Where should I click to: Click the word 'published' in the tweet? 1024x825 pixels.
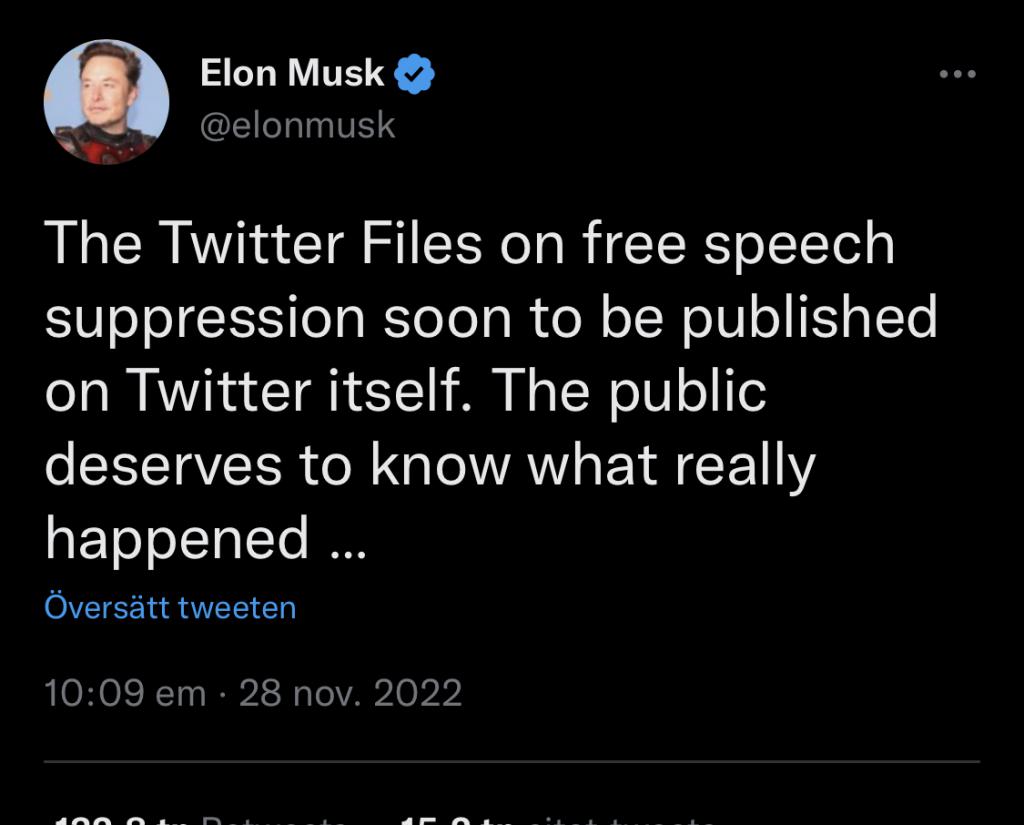coord(810,318)
